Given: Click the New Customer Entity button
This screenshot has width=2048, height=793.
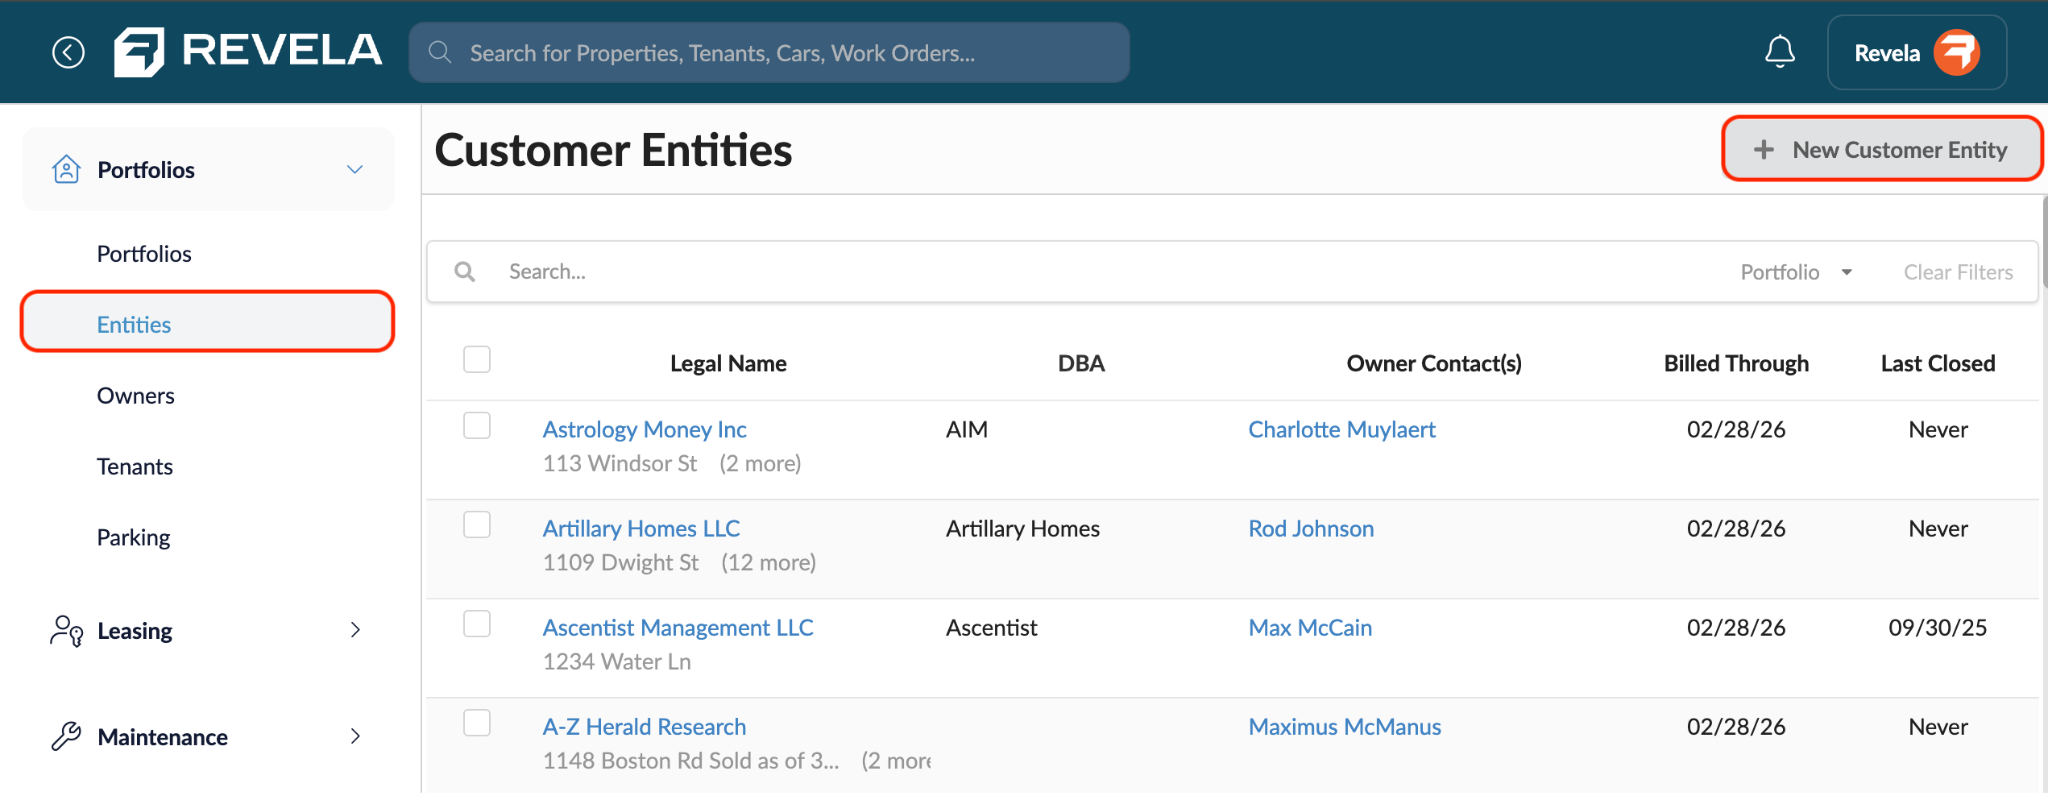Looking at the screenshot, I should click(1881, 149).
